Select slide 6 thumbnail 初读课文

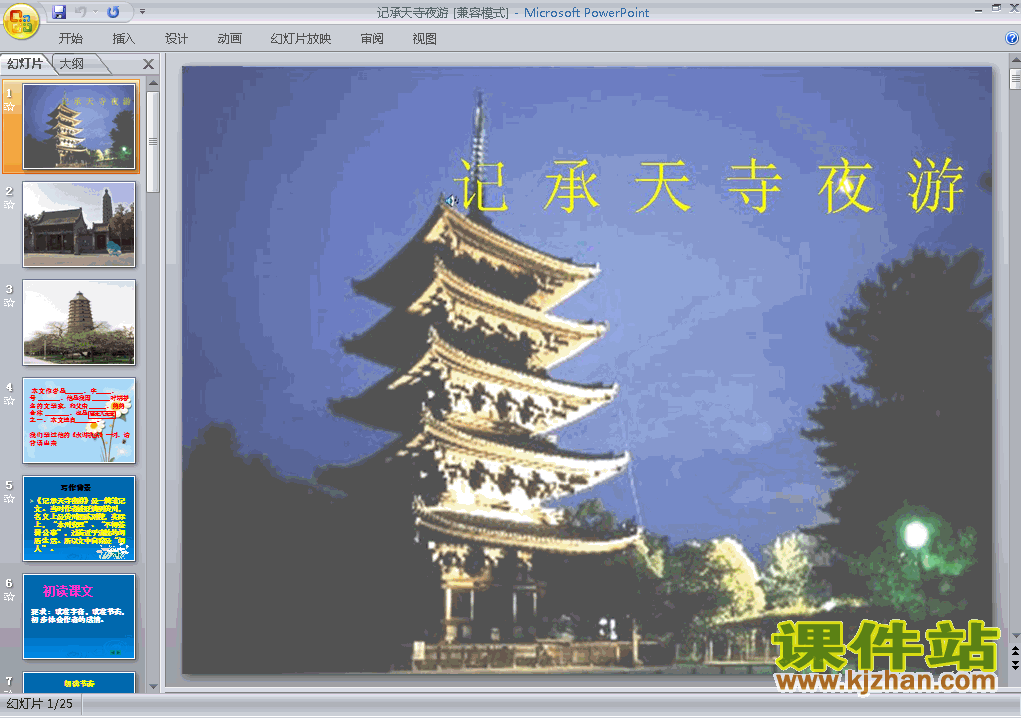coord(79,616)
